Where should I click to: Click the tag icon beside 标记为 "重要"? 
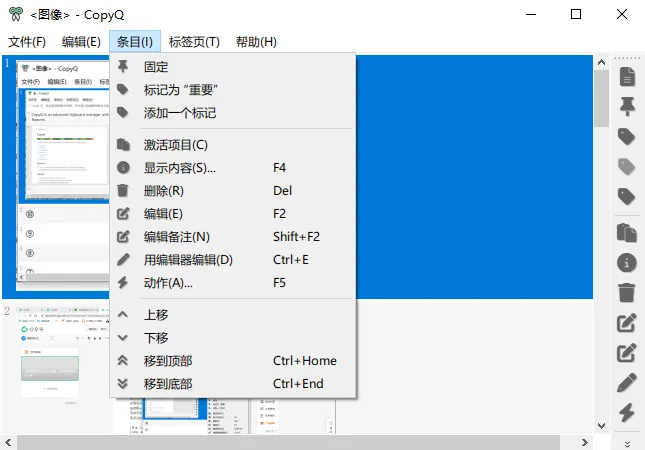click(x=123, y=89)
